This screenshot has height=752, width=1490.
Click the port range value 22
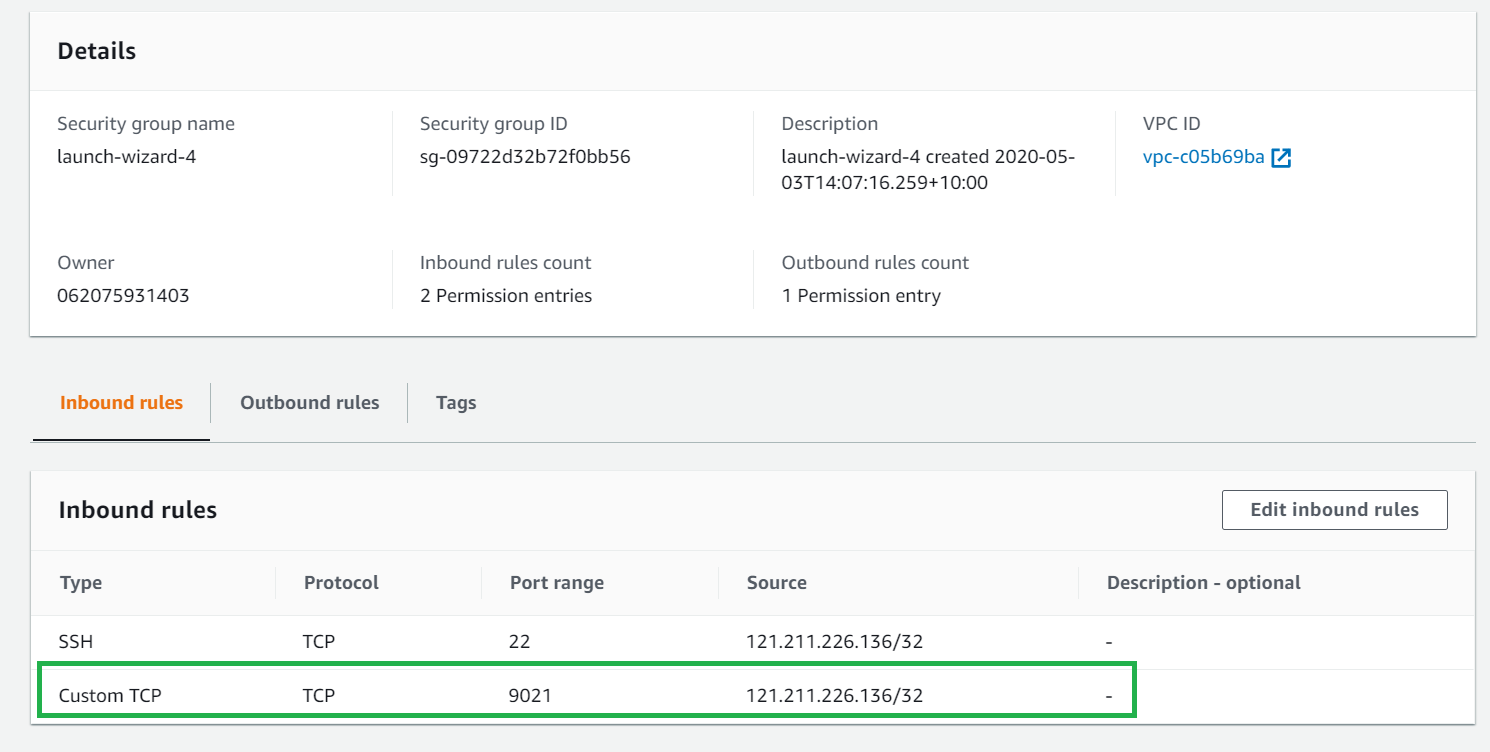point(520,642)
